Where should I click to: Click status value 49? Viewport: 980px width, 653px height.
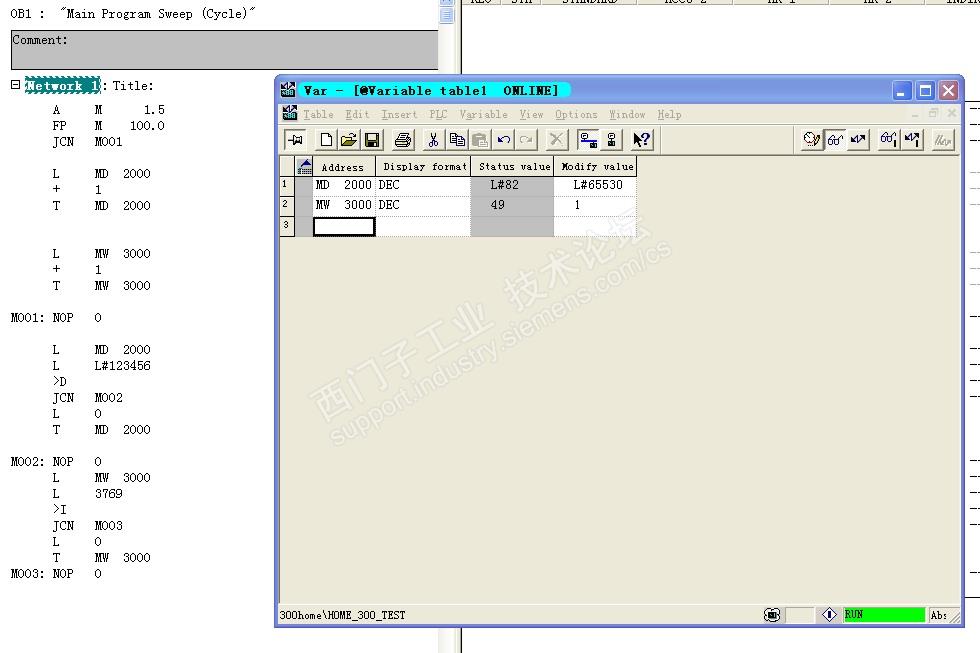[x=512, y=206]
